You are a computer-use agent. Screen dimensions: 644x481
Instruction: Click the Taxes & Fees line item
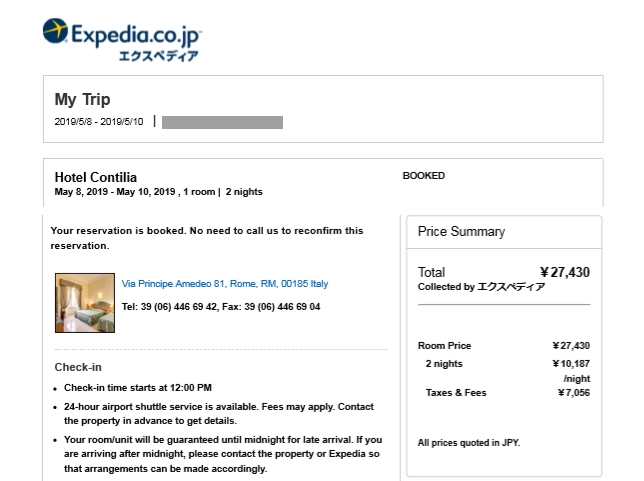pyautogui.click(x=508, y=393)
